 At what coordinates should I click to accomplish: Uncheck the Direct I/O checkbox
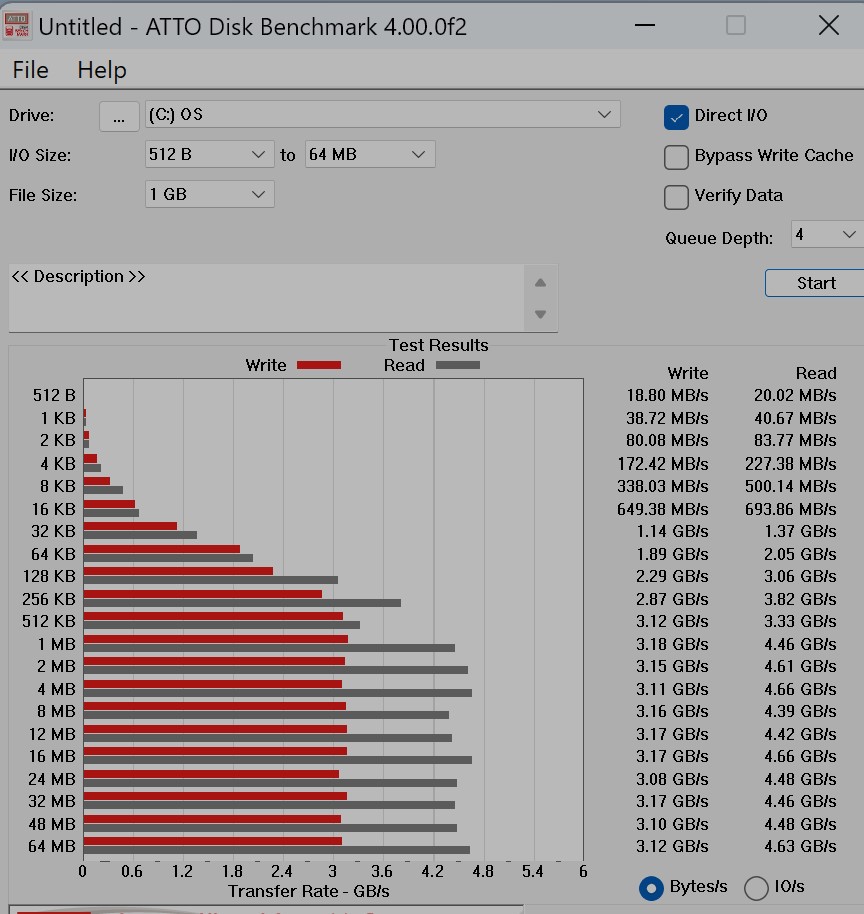tap(677, 117)
